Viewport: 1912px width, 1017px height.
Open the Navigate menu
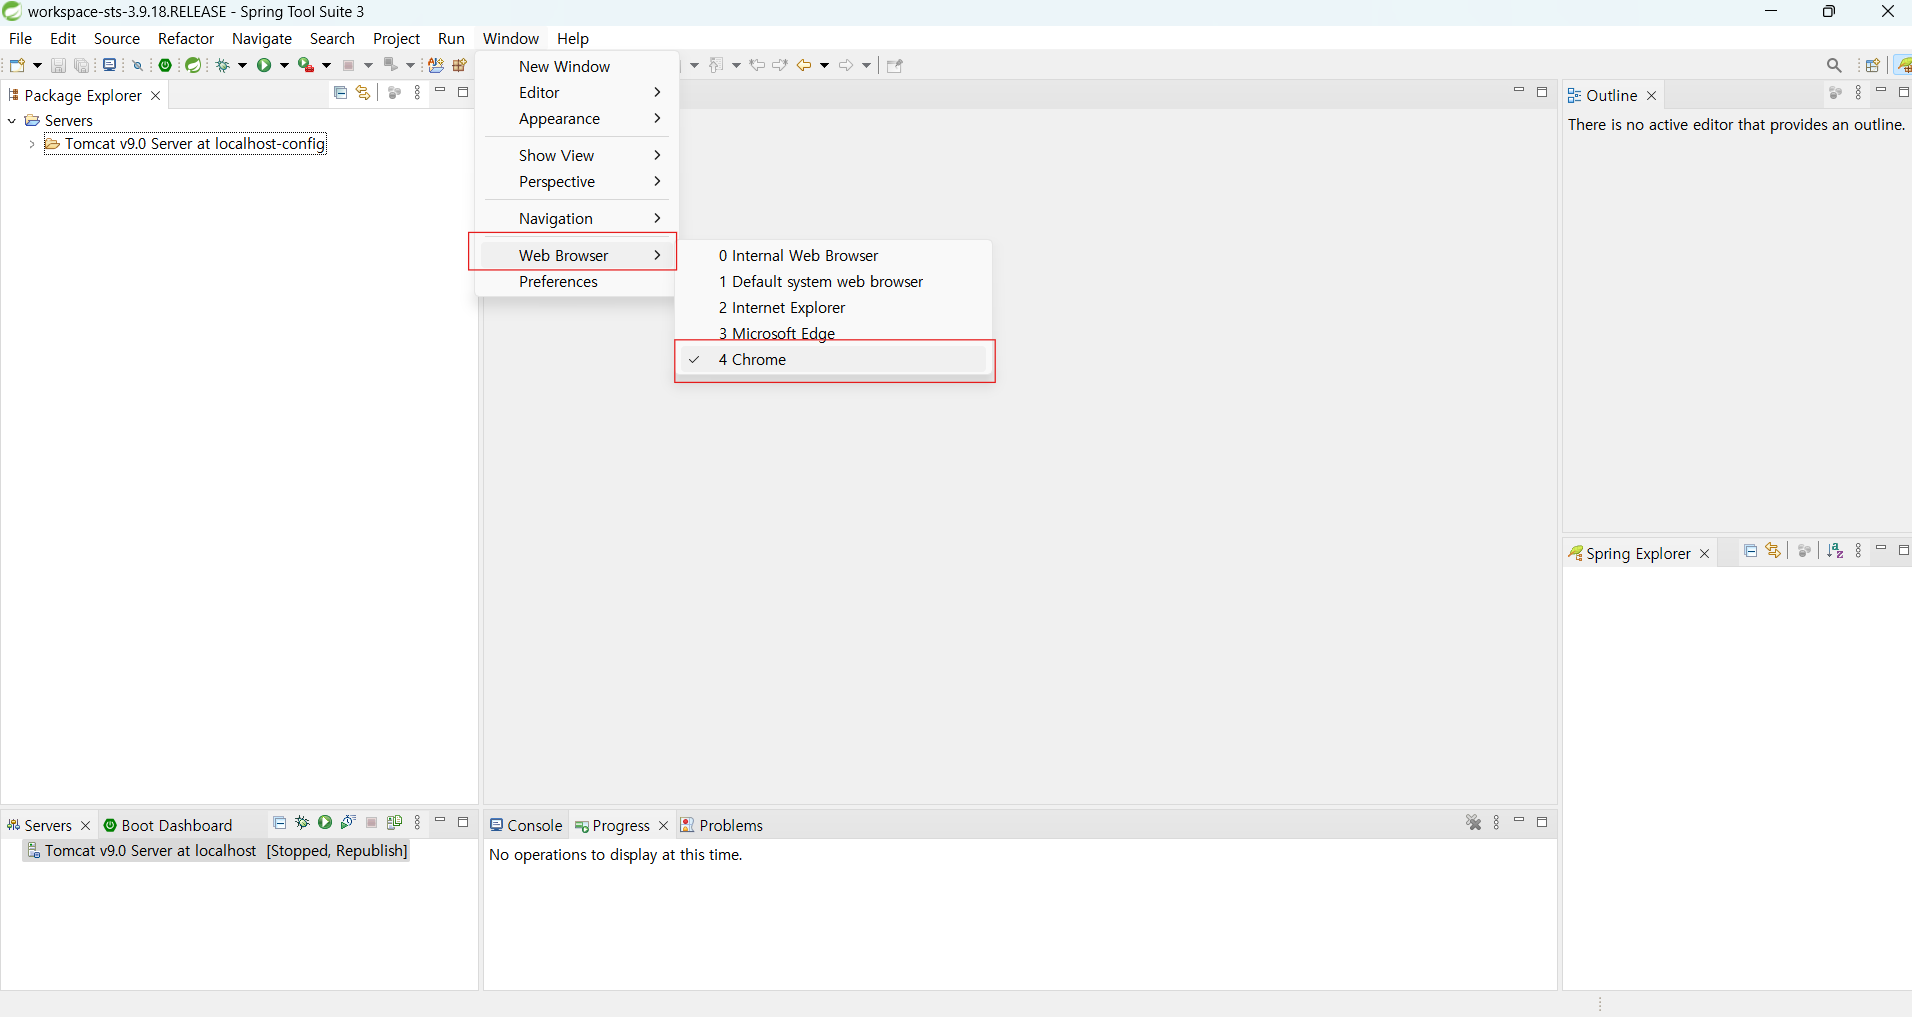[x=262, y=39]
